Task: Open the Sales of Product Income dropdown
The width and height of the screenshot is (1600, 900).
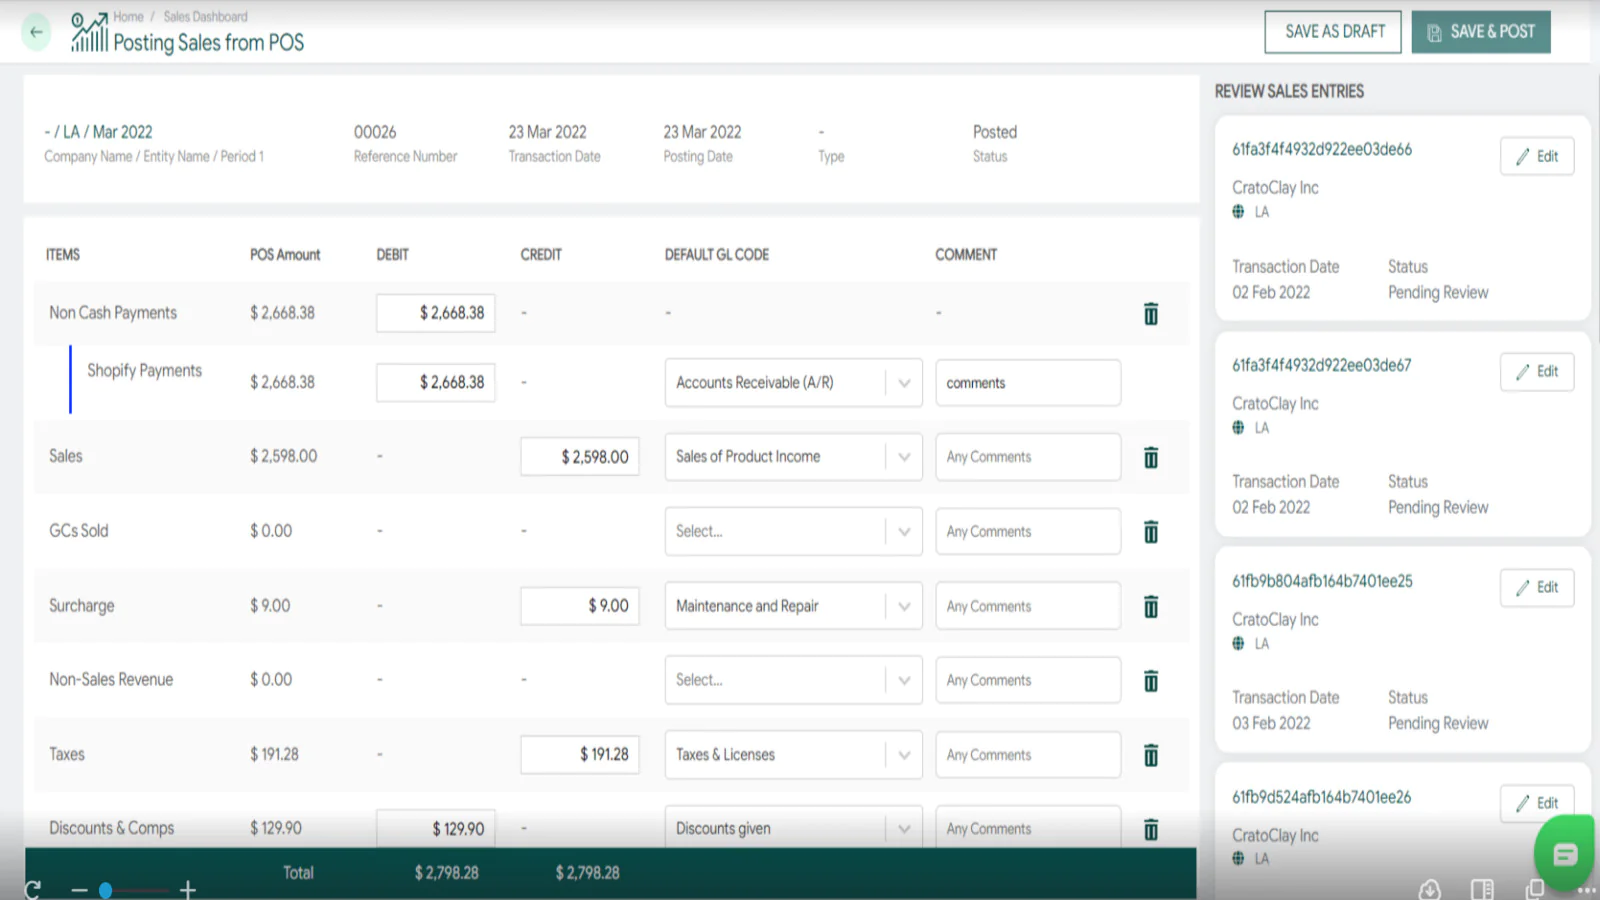Action: coord(903,457)
